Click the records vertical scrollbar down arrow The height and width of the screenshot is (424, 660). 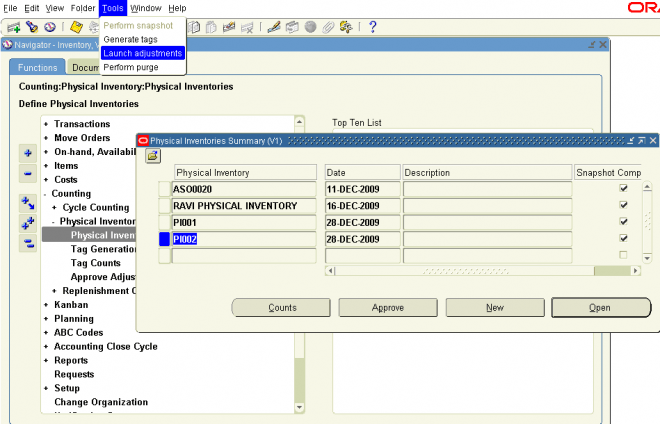tap(647, 258)
